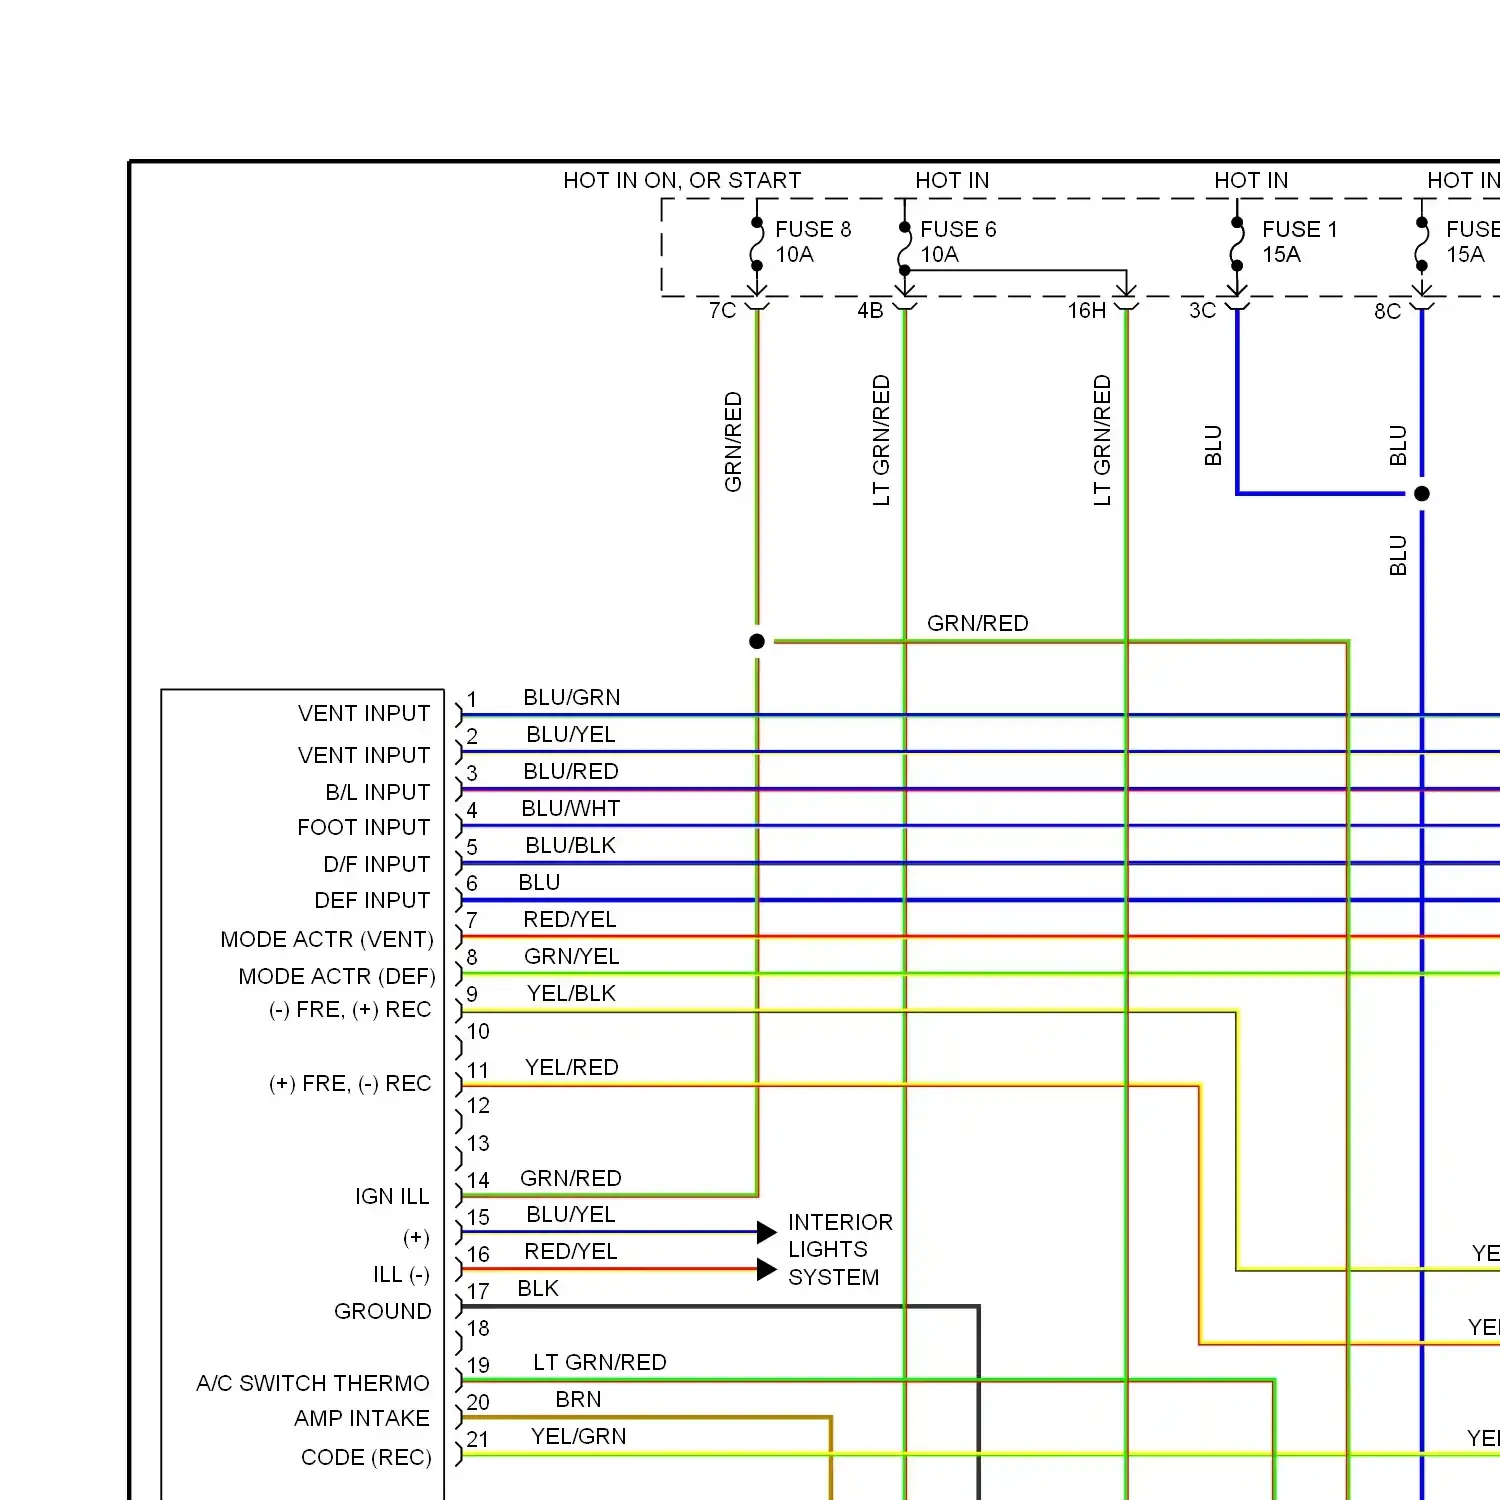Select pin 9 YEL/BLK connector terminal
This screenshot has width=1500, height=1500.
[458, 1008]
